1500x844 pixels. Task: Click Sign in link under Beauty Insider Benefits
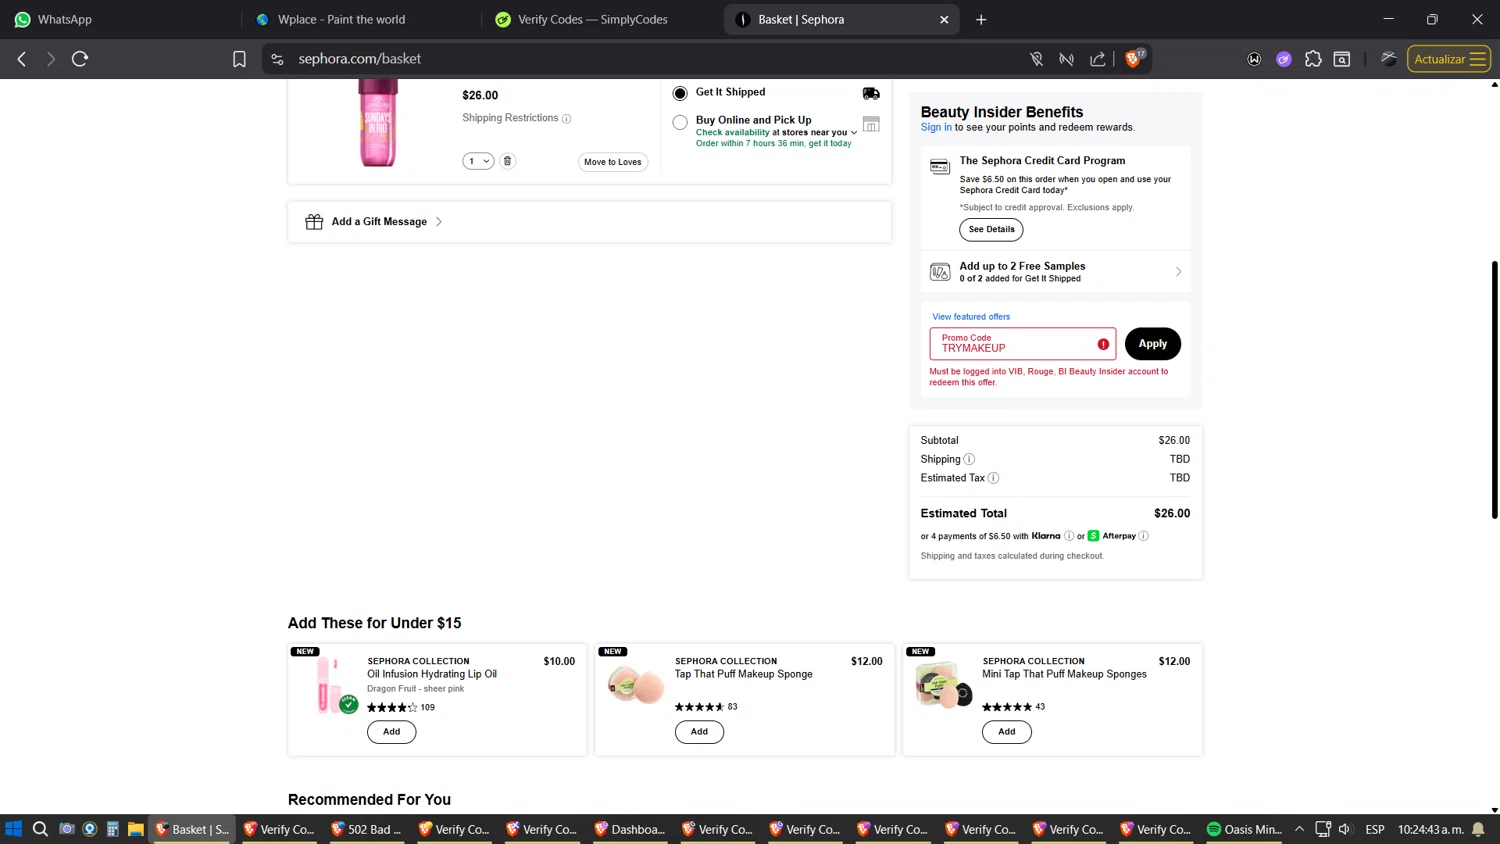click(x=936, y=128)
